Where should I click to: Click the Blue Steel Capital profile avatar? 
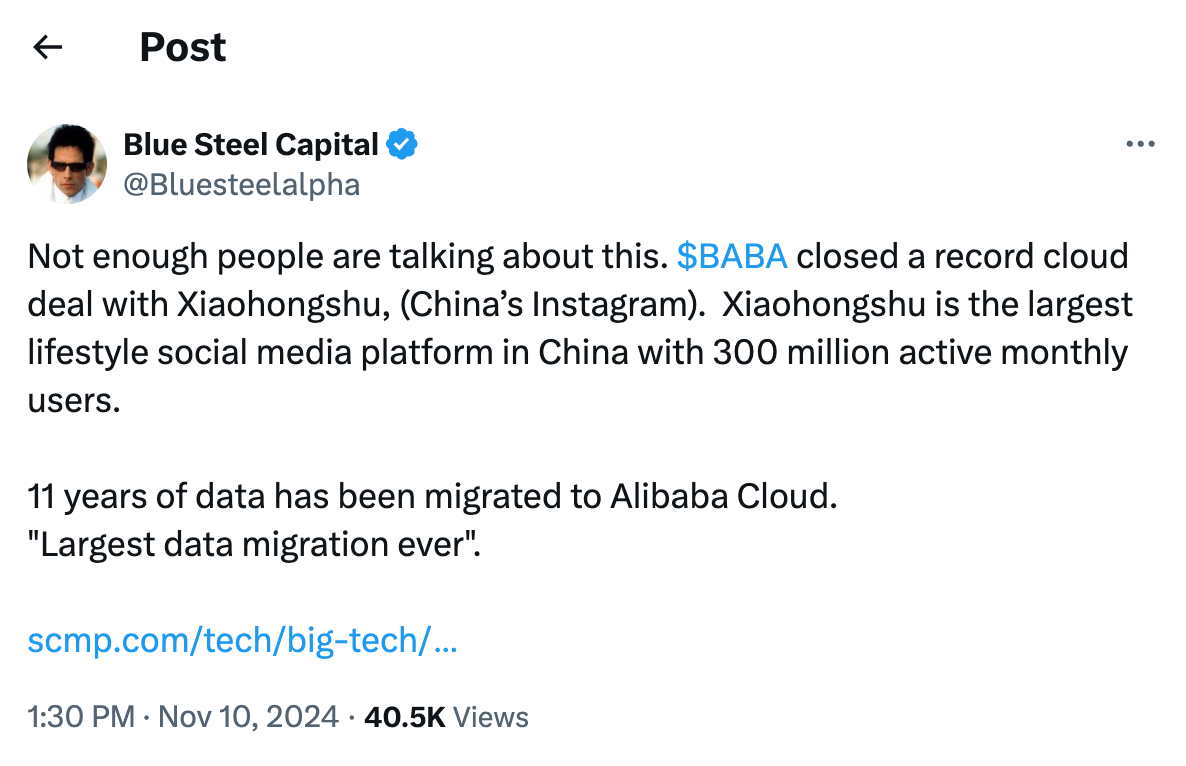click(67, 164)
